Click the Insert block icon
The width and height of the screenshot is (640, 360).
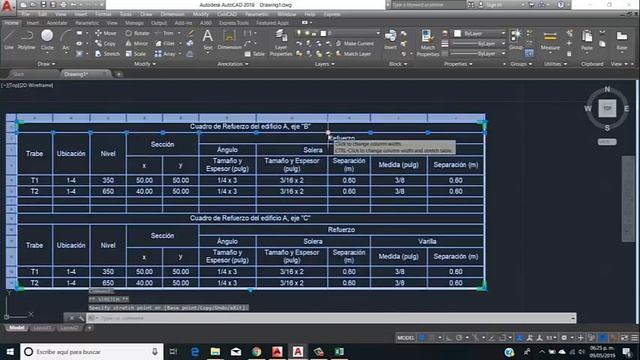(x=390, y=40)
